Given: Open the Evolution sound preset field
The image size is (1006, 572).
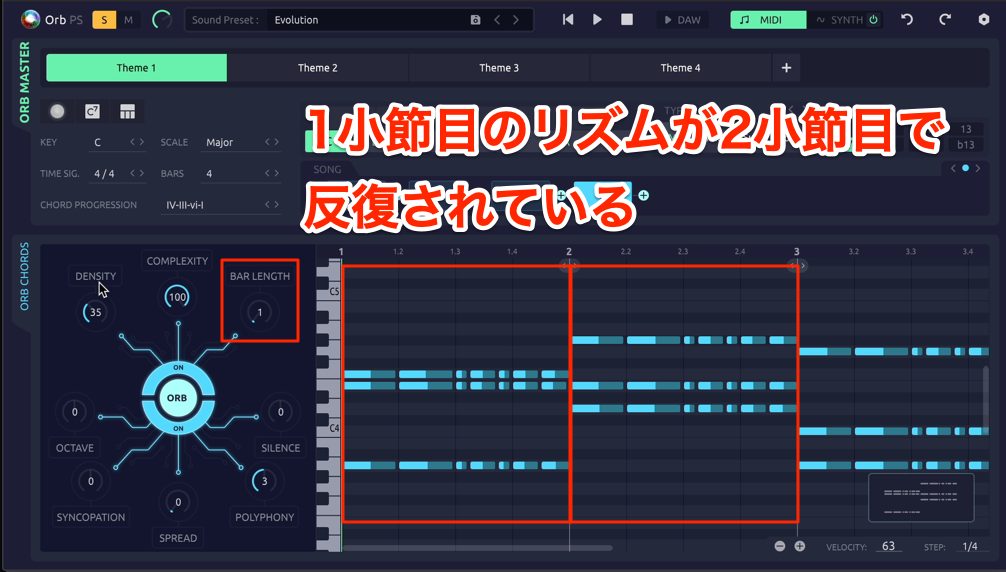Looking at the screenshot, I should [x=367, y=20].
